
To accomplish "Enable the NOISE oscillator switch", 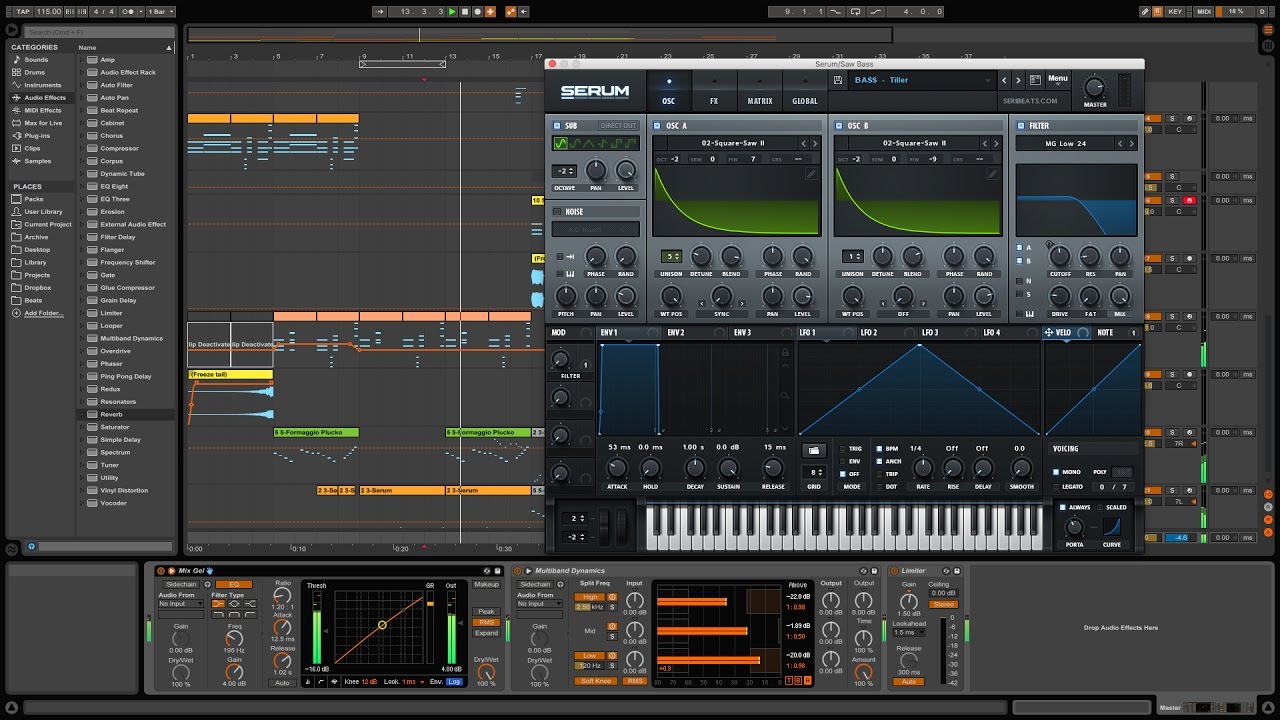I will [557, 212].
